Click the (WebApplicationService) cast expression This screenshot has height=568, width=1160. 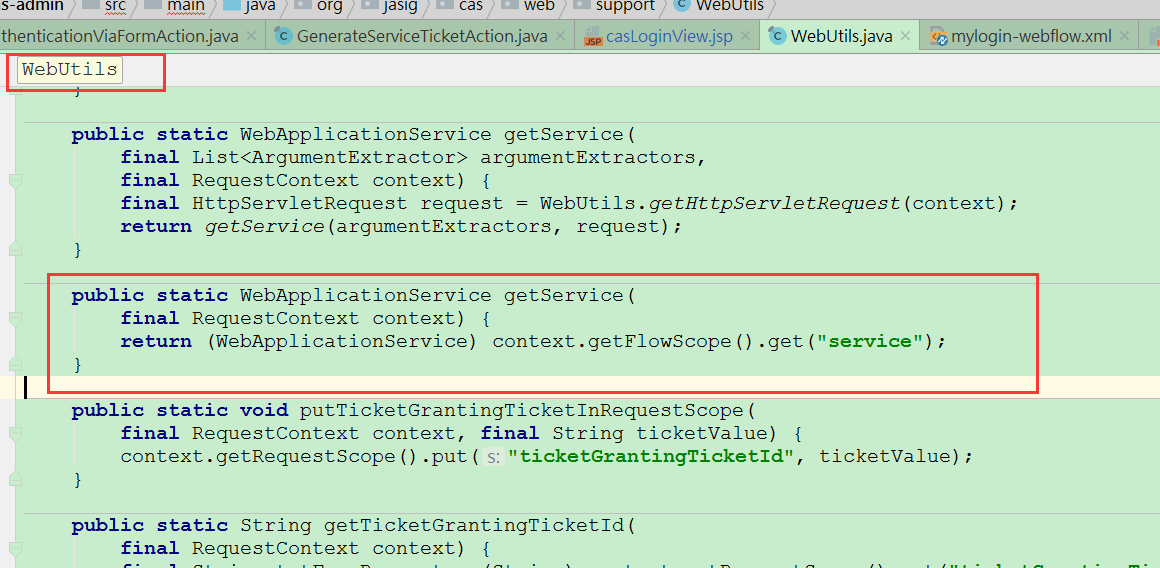click(341, 341)
